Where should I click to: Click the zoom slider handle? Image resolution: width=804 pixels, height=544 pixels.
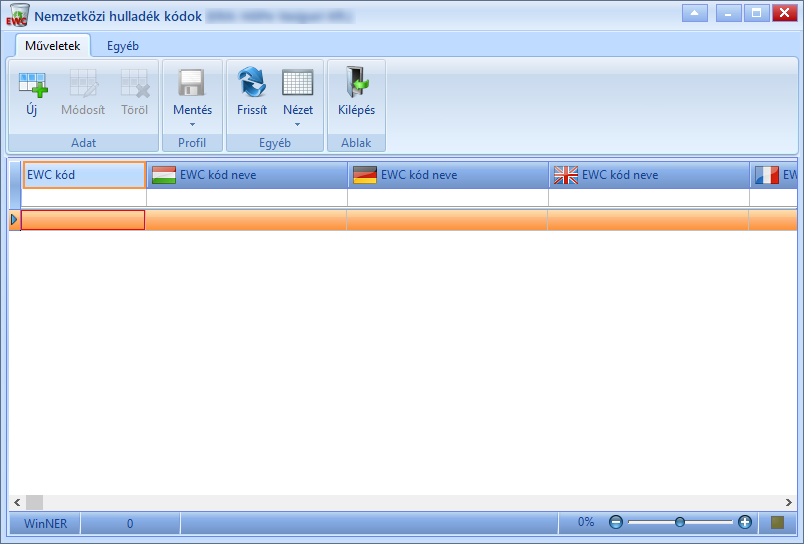point(680,522)
